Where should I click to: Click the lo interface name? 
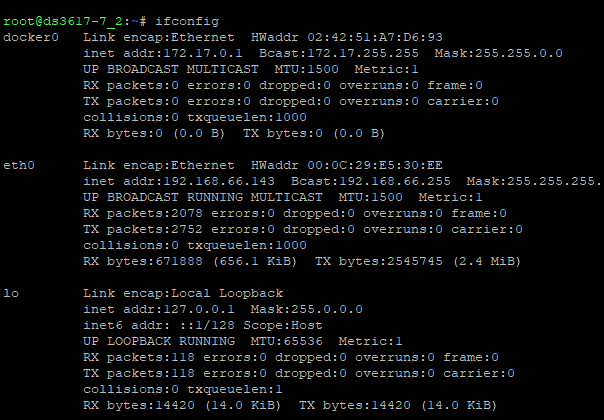click(x=11, y=293)
